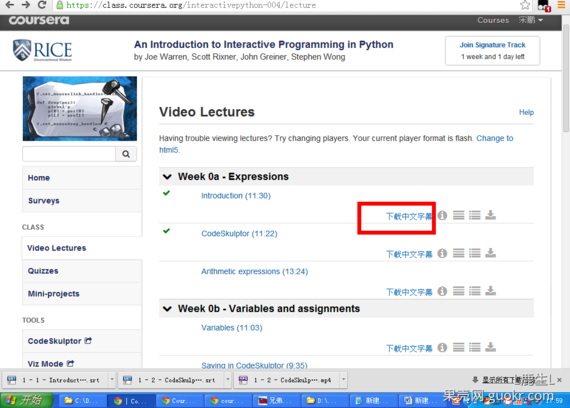Click the Coursera logo

(x=39, y=20)
